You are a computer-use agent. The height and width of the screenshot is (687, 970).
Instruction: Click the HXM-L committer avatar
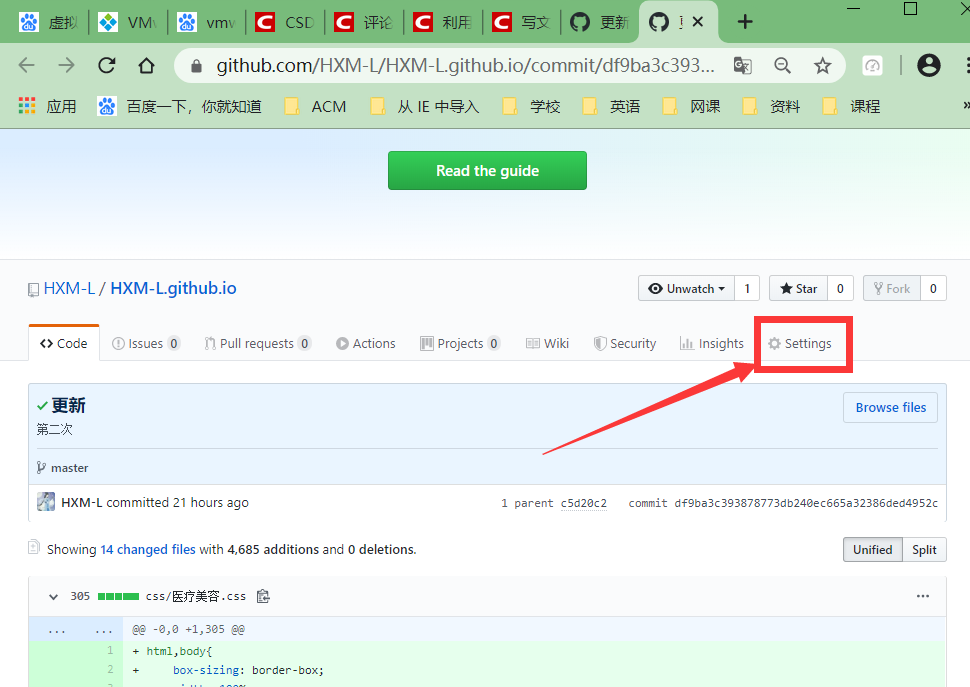(x=46, y=501)
